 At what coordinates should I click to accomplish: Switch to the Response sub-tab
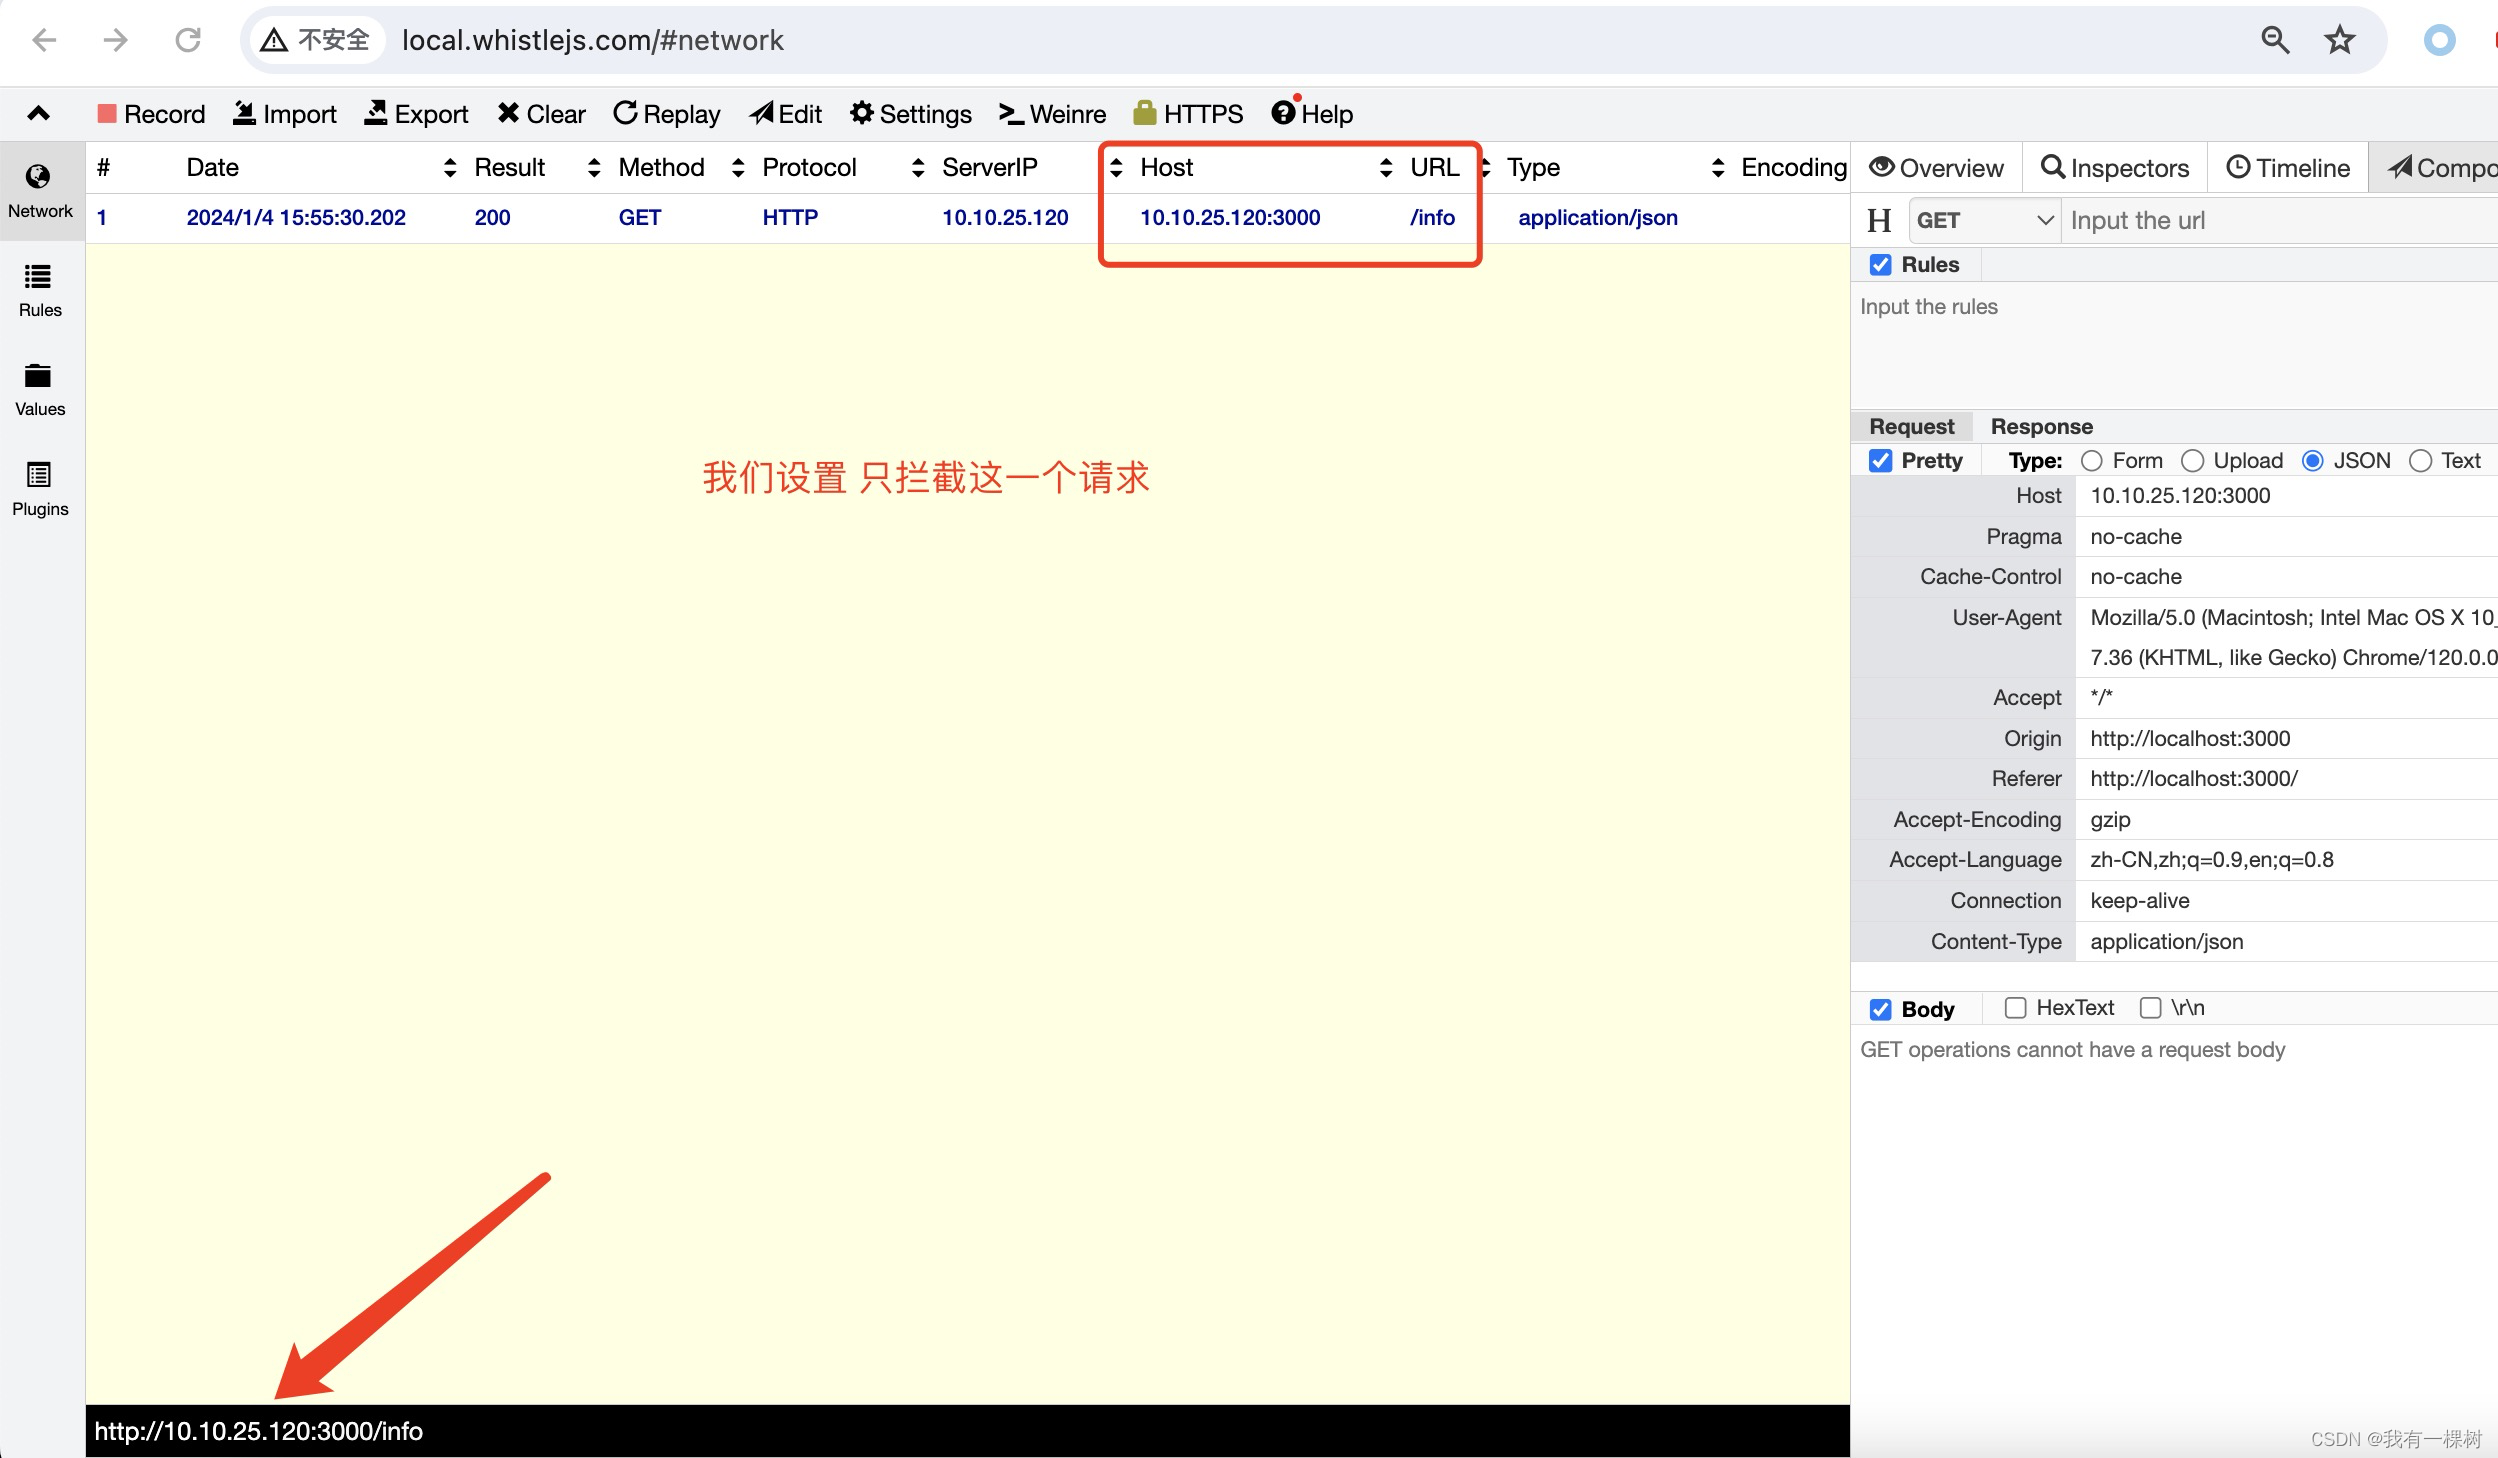tap(2041, 426)
